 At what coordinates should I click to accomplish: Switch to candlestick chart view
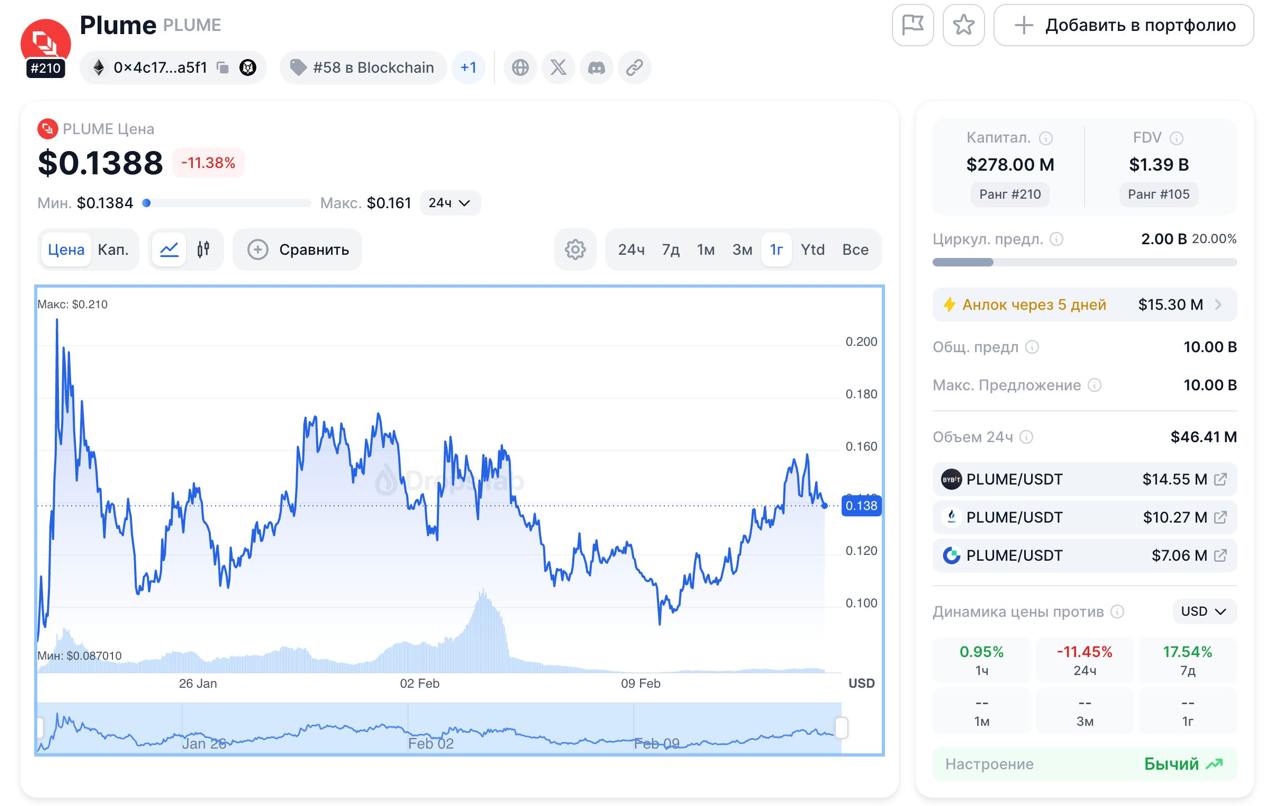click(203, 250)
